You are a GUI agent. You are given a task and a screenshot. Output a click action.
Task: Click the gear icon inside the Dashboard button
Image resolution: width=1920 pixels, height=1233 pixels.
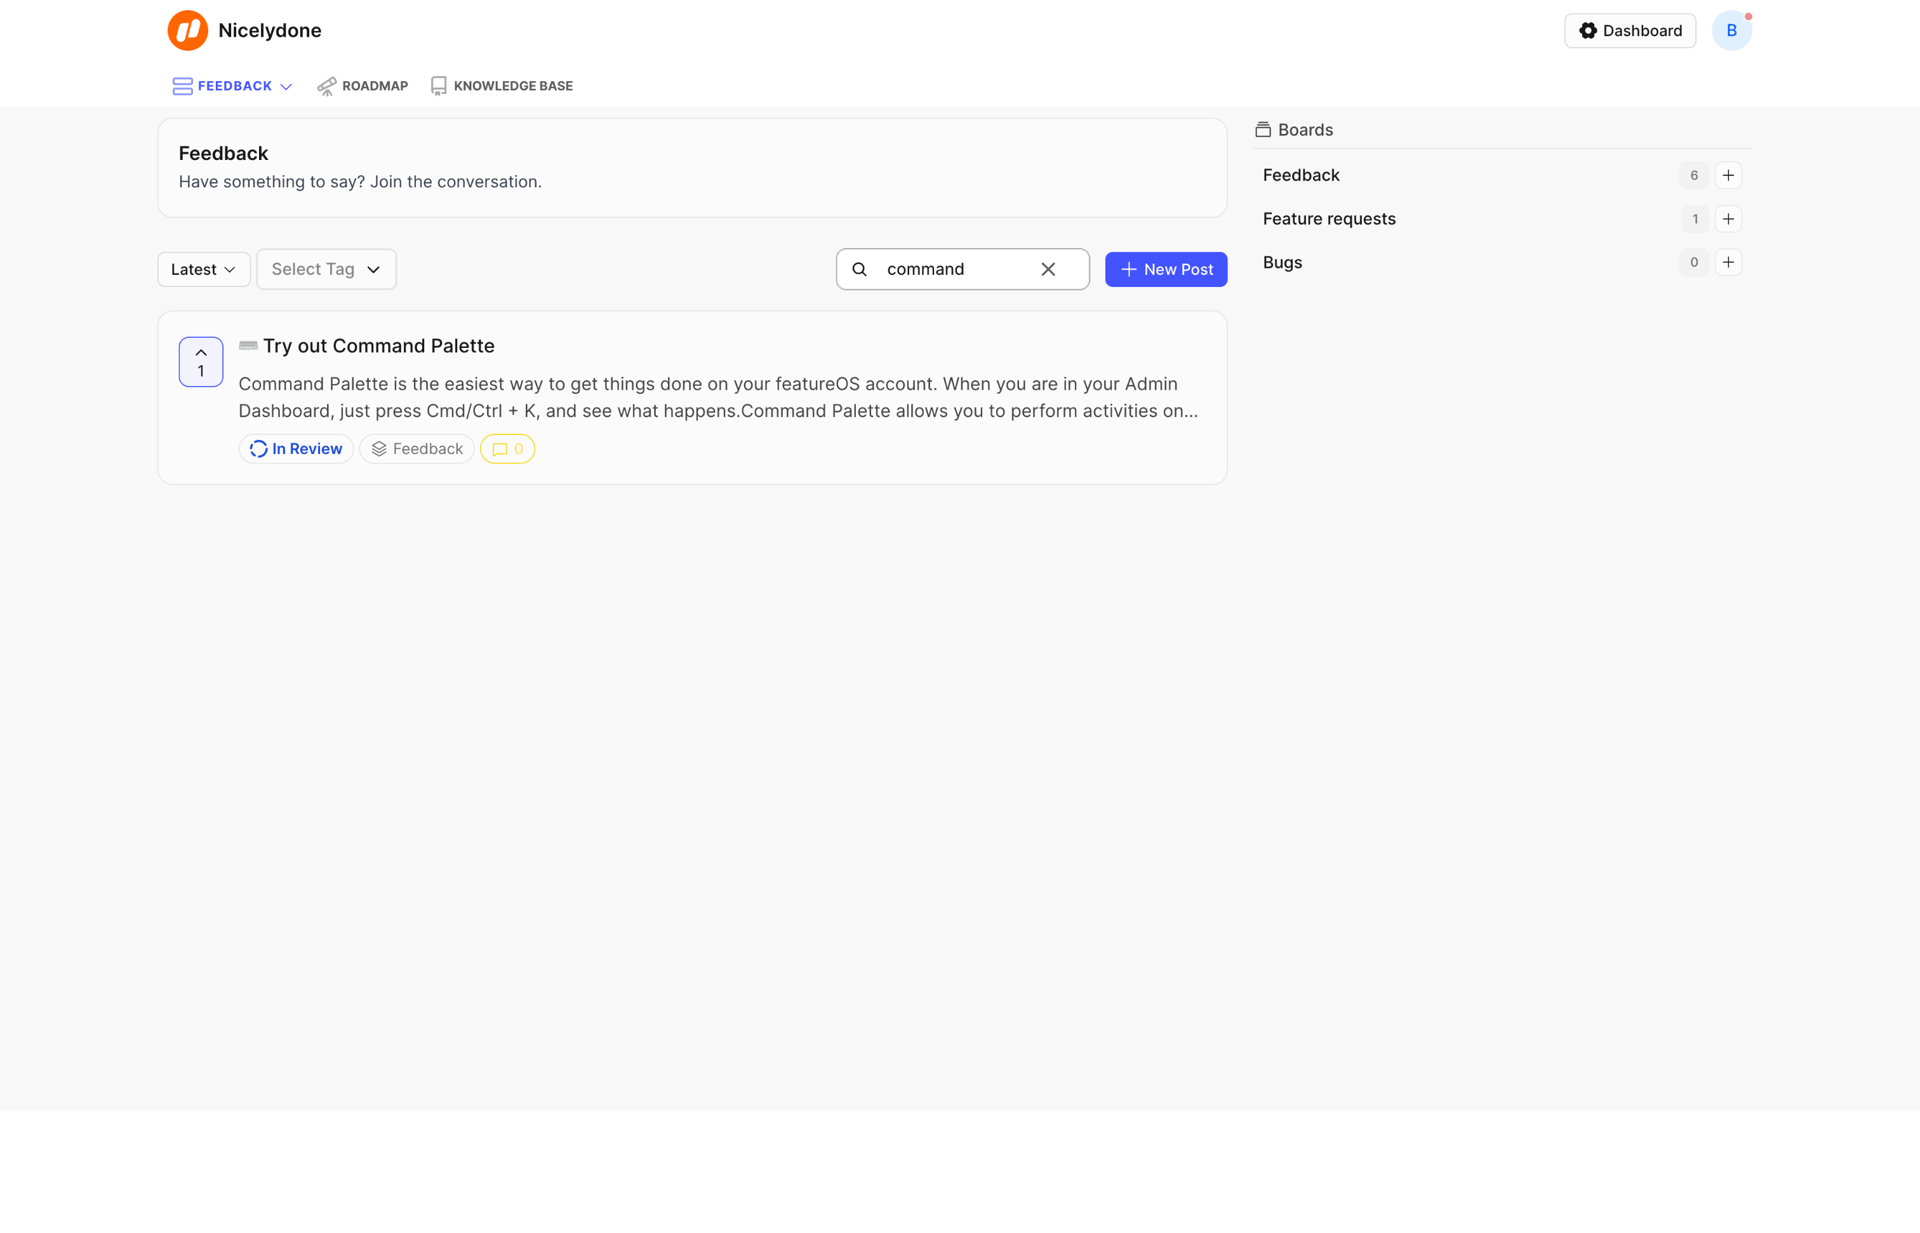1589,30
